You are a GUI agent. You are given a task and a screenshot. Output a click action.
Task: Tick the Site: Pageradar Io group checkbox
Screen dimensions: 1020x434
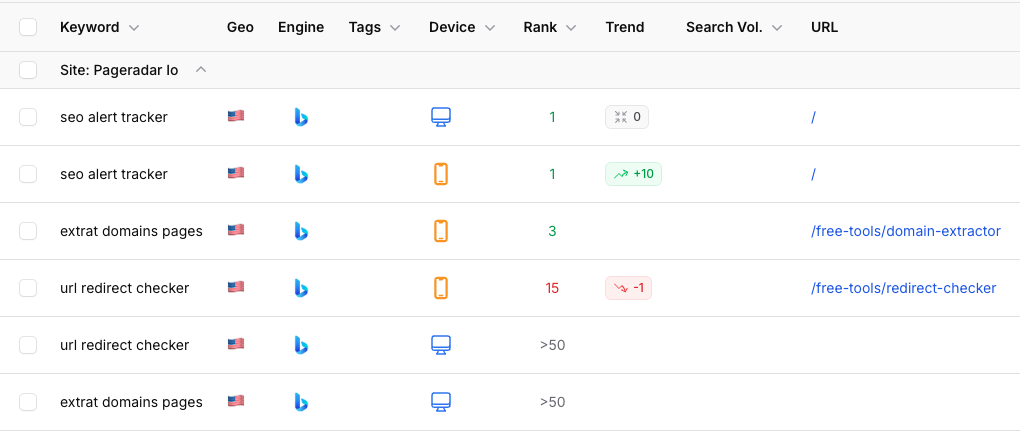pos(28,70)
